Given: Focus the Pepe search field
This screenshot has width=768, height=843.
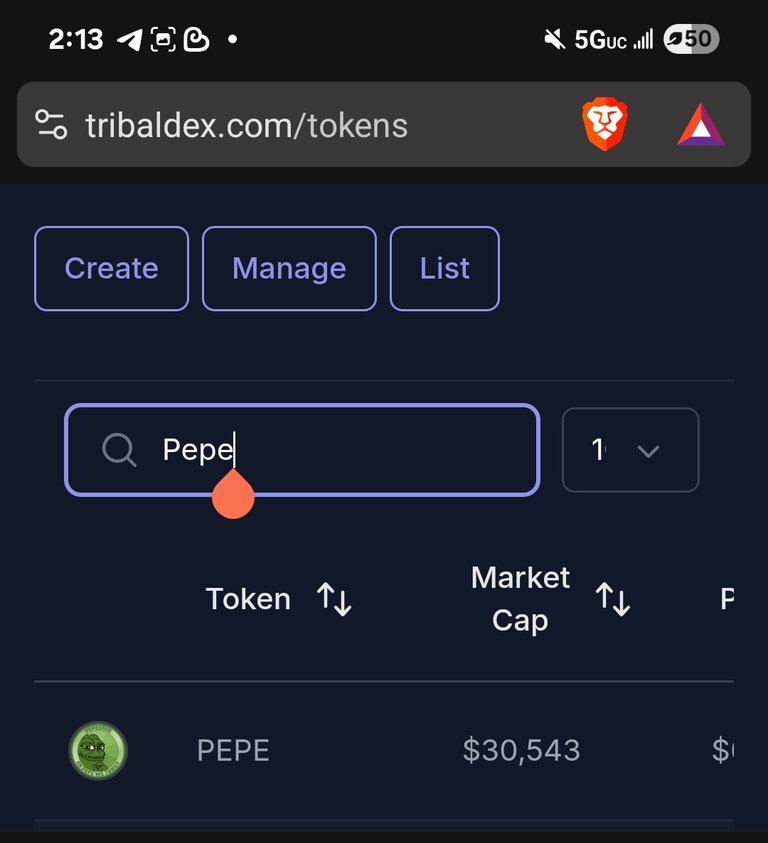Looking at the screenshot, I should click(x=302, y=449).
